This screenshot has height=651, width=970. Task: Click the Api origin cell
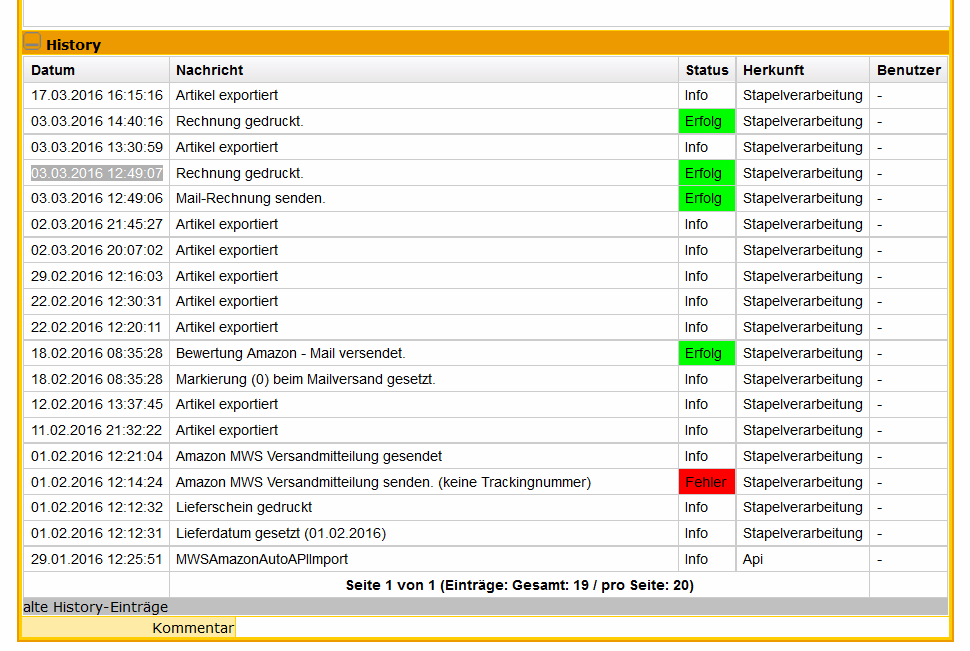pyautogui.click(x=753, y=559)
